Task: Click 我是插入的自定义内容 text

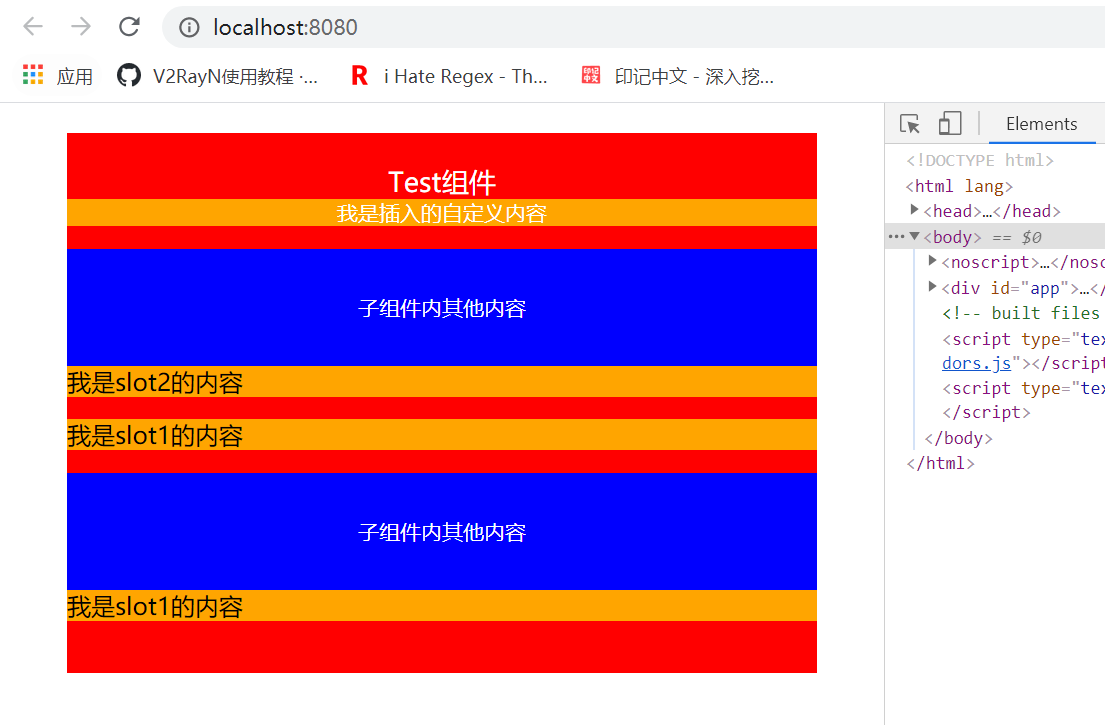Action: point(442,213)
